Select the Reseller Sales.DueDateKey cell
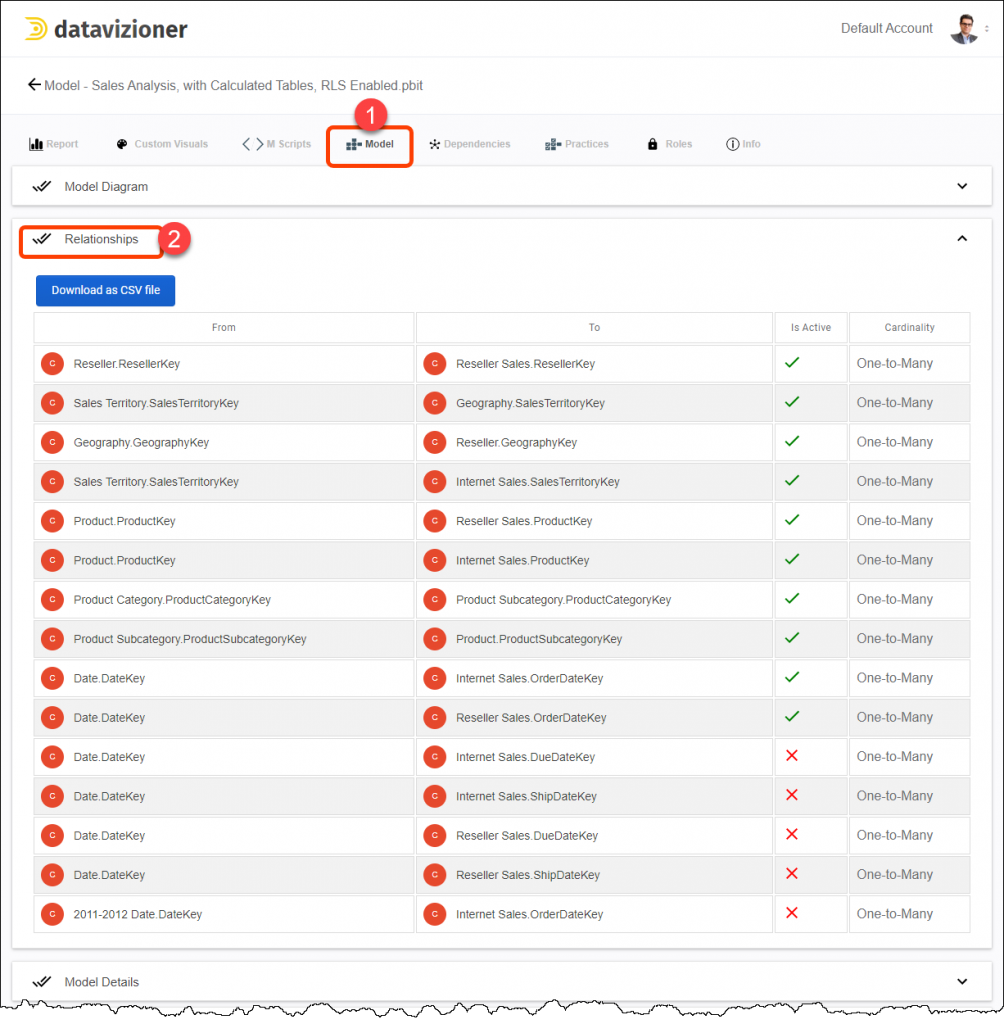The width and height of the screenshot is (1004, 1024). (594, 835)
